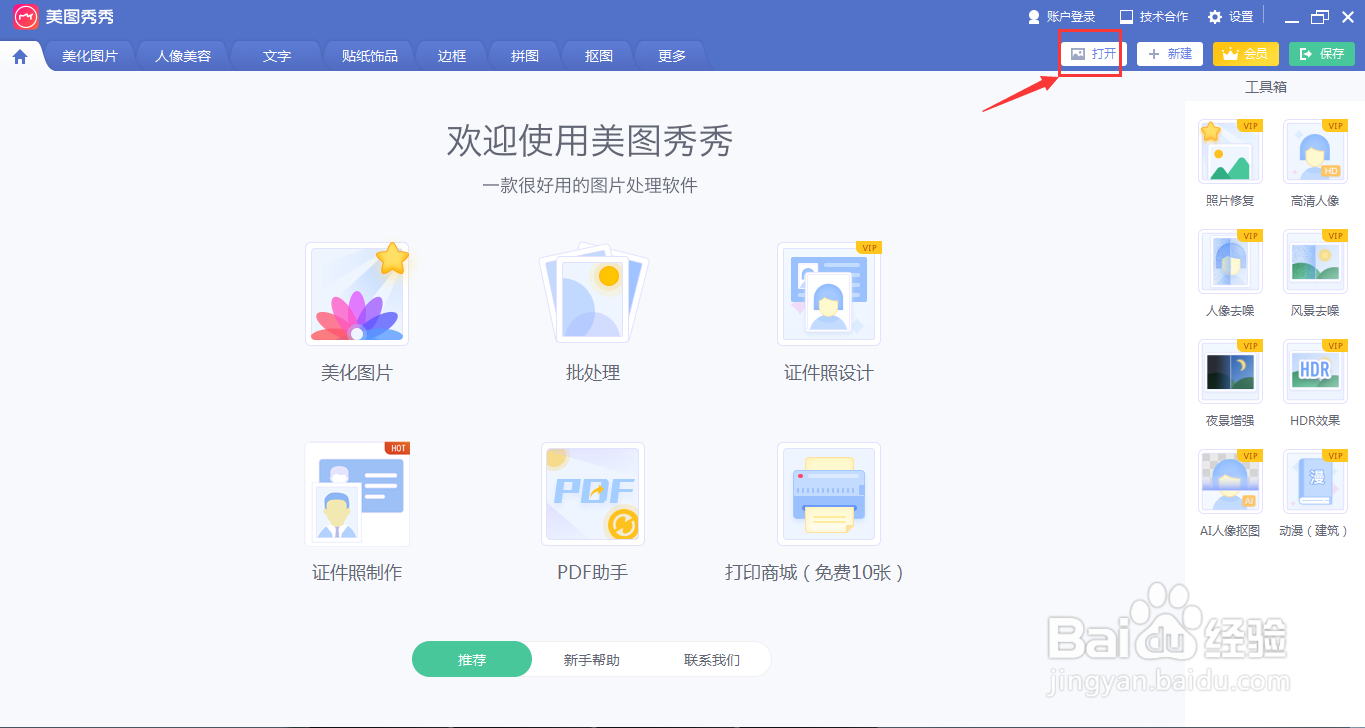
Task: Switch to the 美化图片 tab
Action: [90, 56]
